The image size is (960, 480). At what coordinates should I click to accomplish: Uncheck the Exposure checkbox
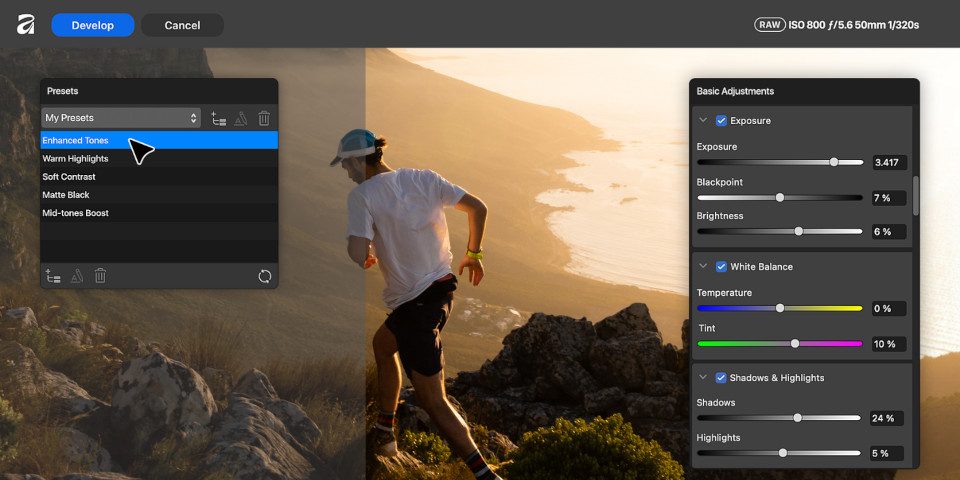721,121
